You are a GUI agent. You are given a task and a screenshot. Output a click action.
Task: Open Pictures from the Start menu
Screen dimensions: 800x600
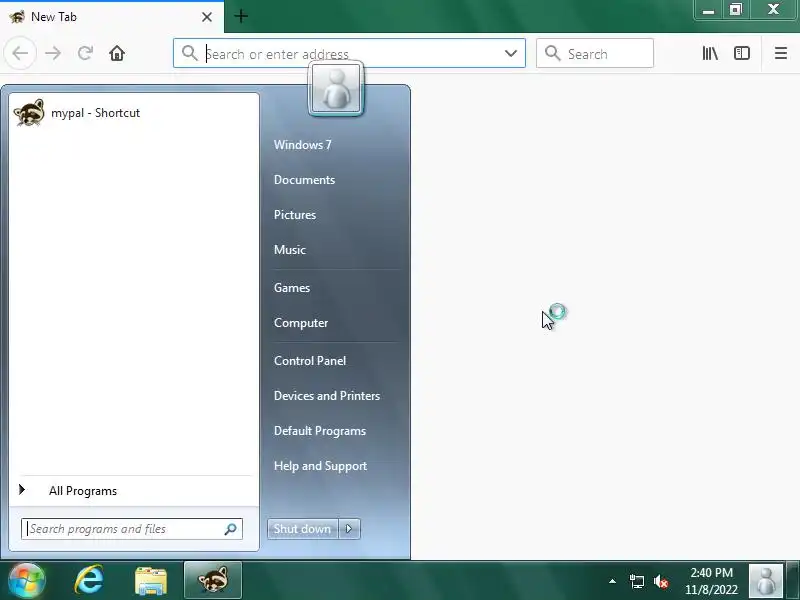(295, 215)
